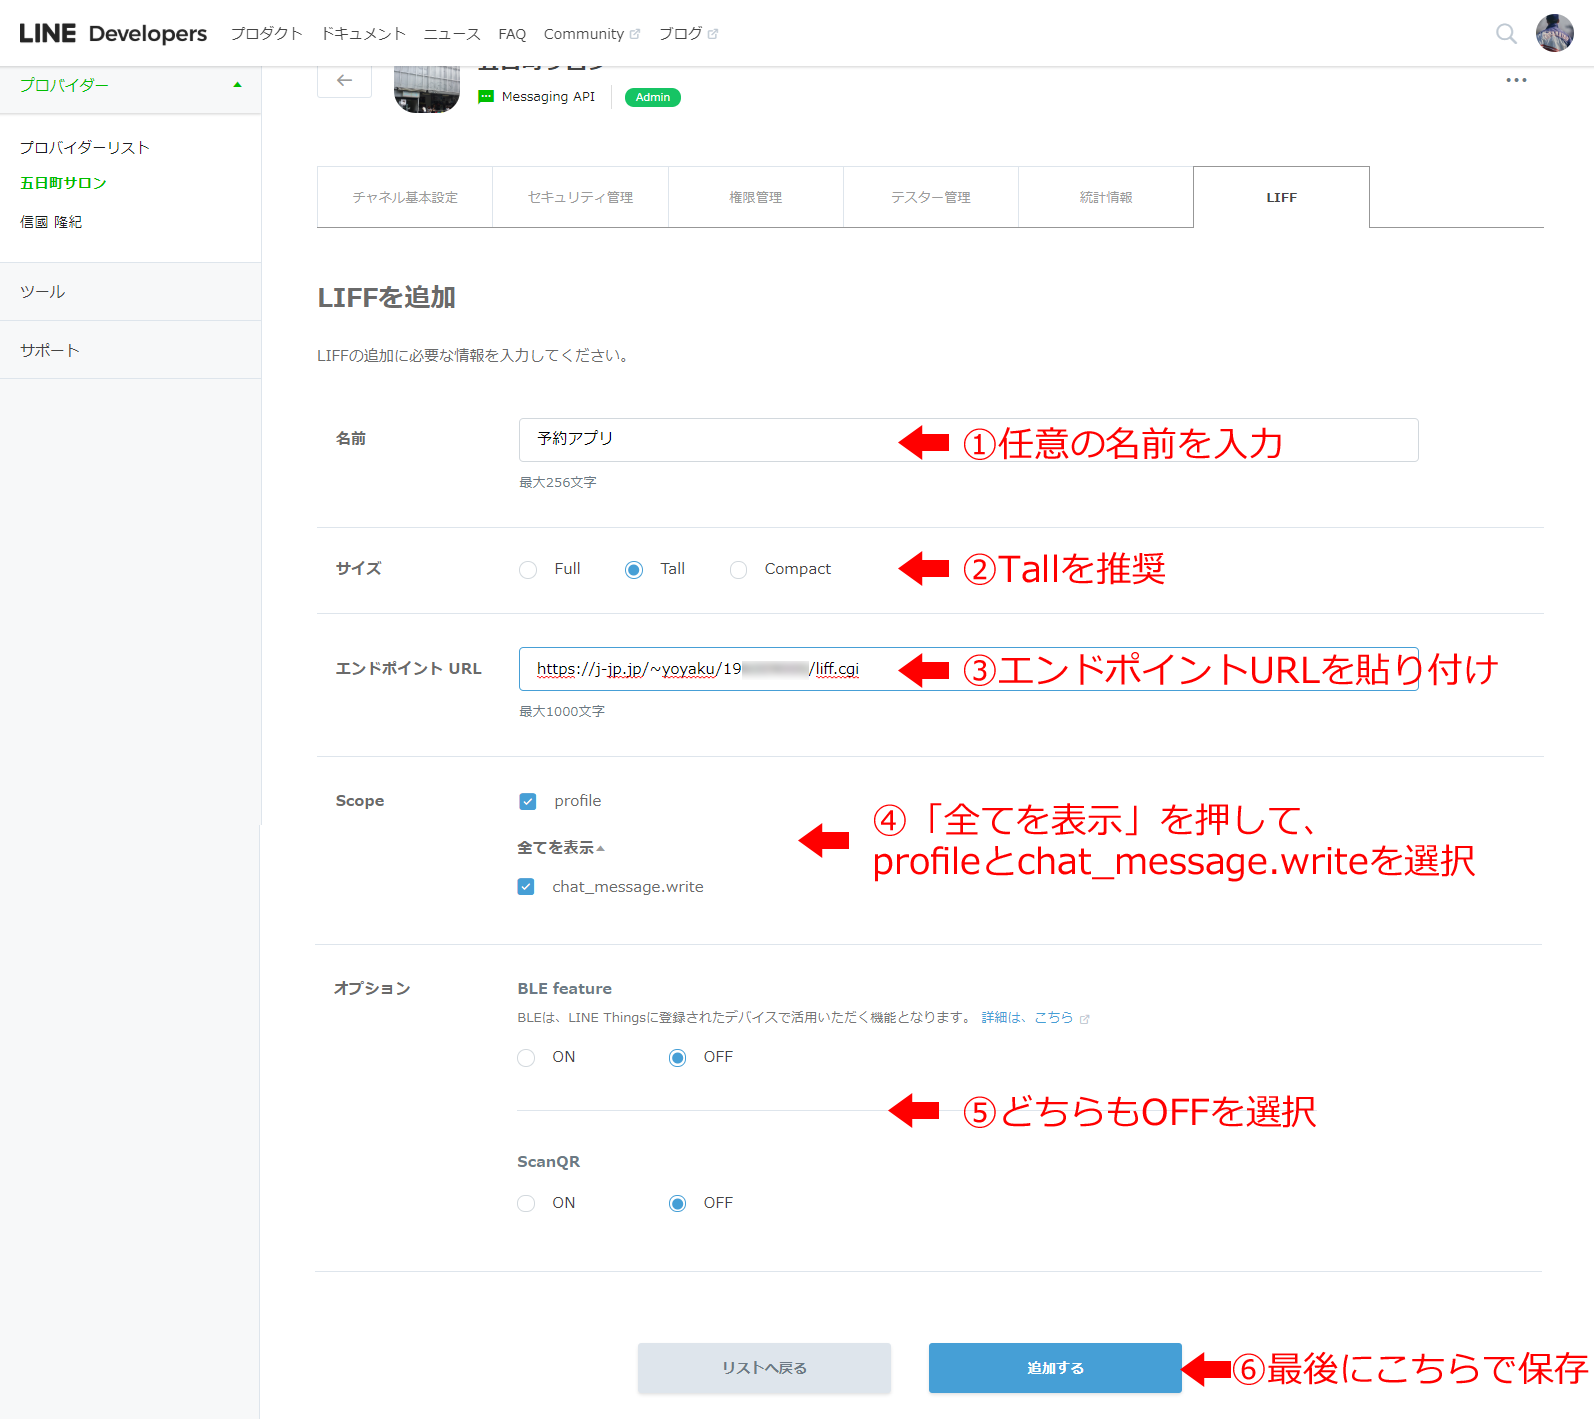Screen dimensions: 1594x1419
Task: Open the プロダクト menu
Action: tap(266, 34)
